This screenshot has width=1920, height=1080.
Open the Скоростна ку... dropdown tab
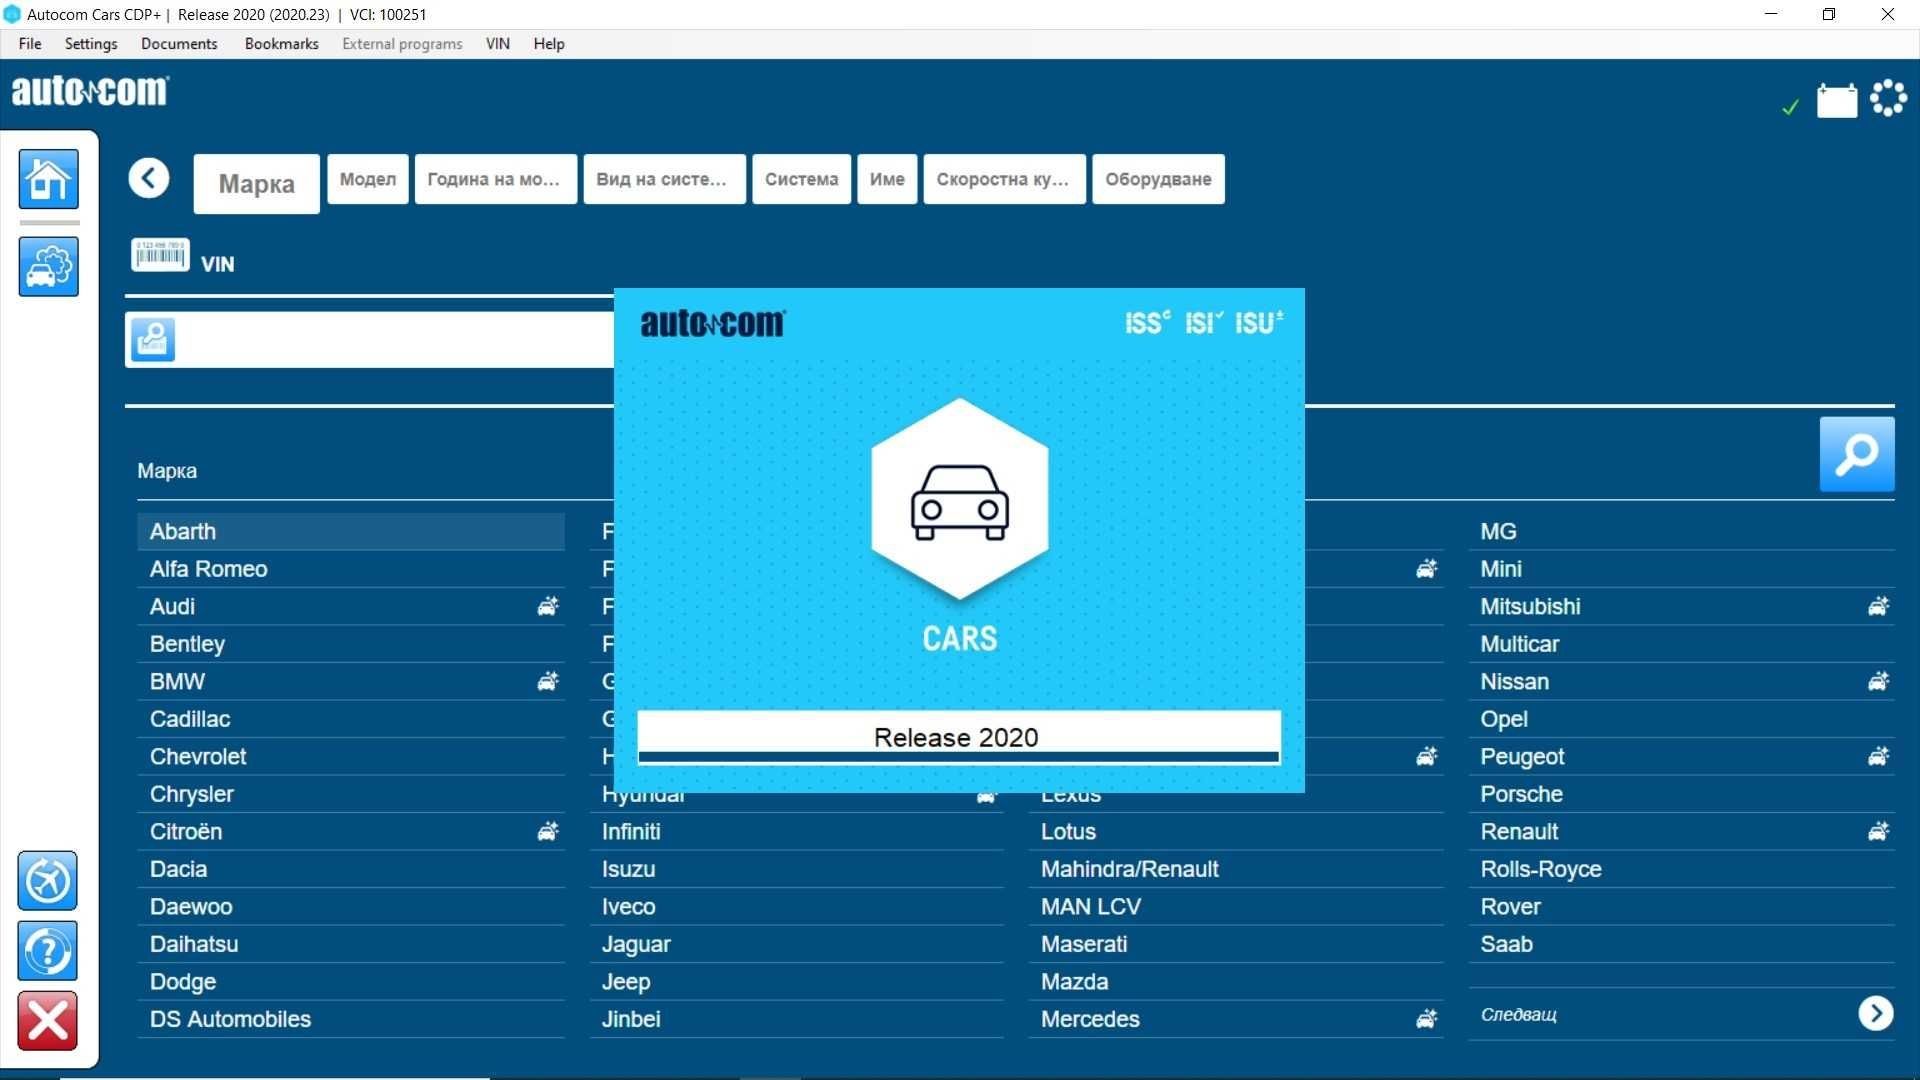[x=1006, y=178]
